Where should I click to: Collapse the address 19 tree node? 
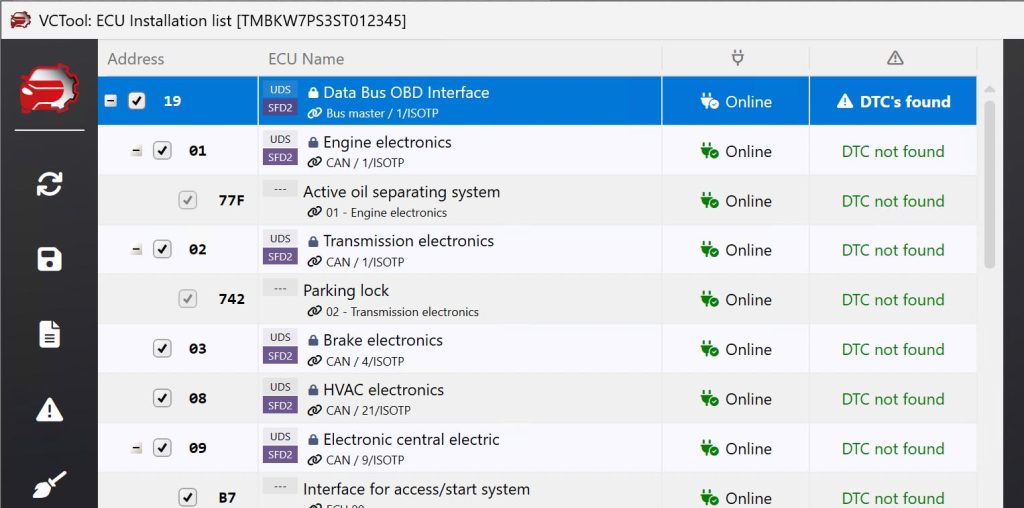pos(111,101)
